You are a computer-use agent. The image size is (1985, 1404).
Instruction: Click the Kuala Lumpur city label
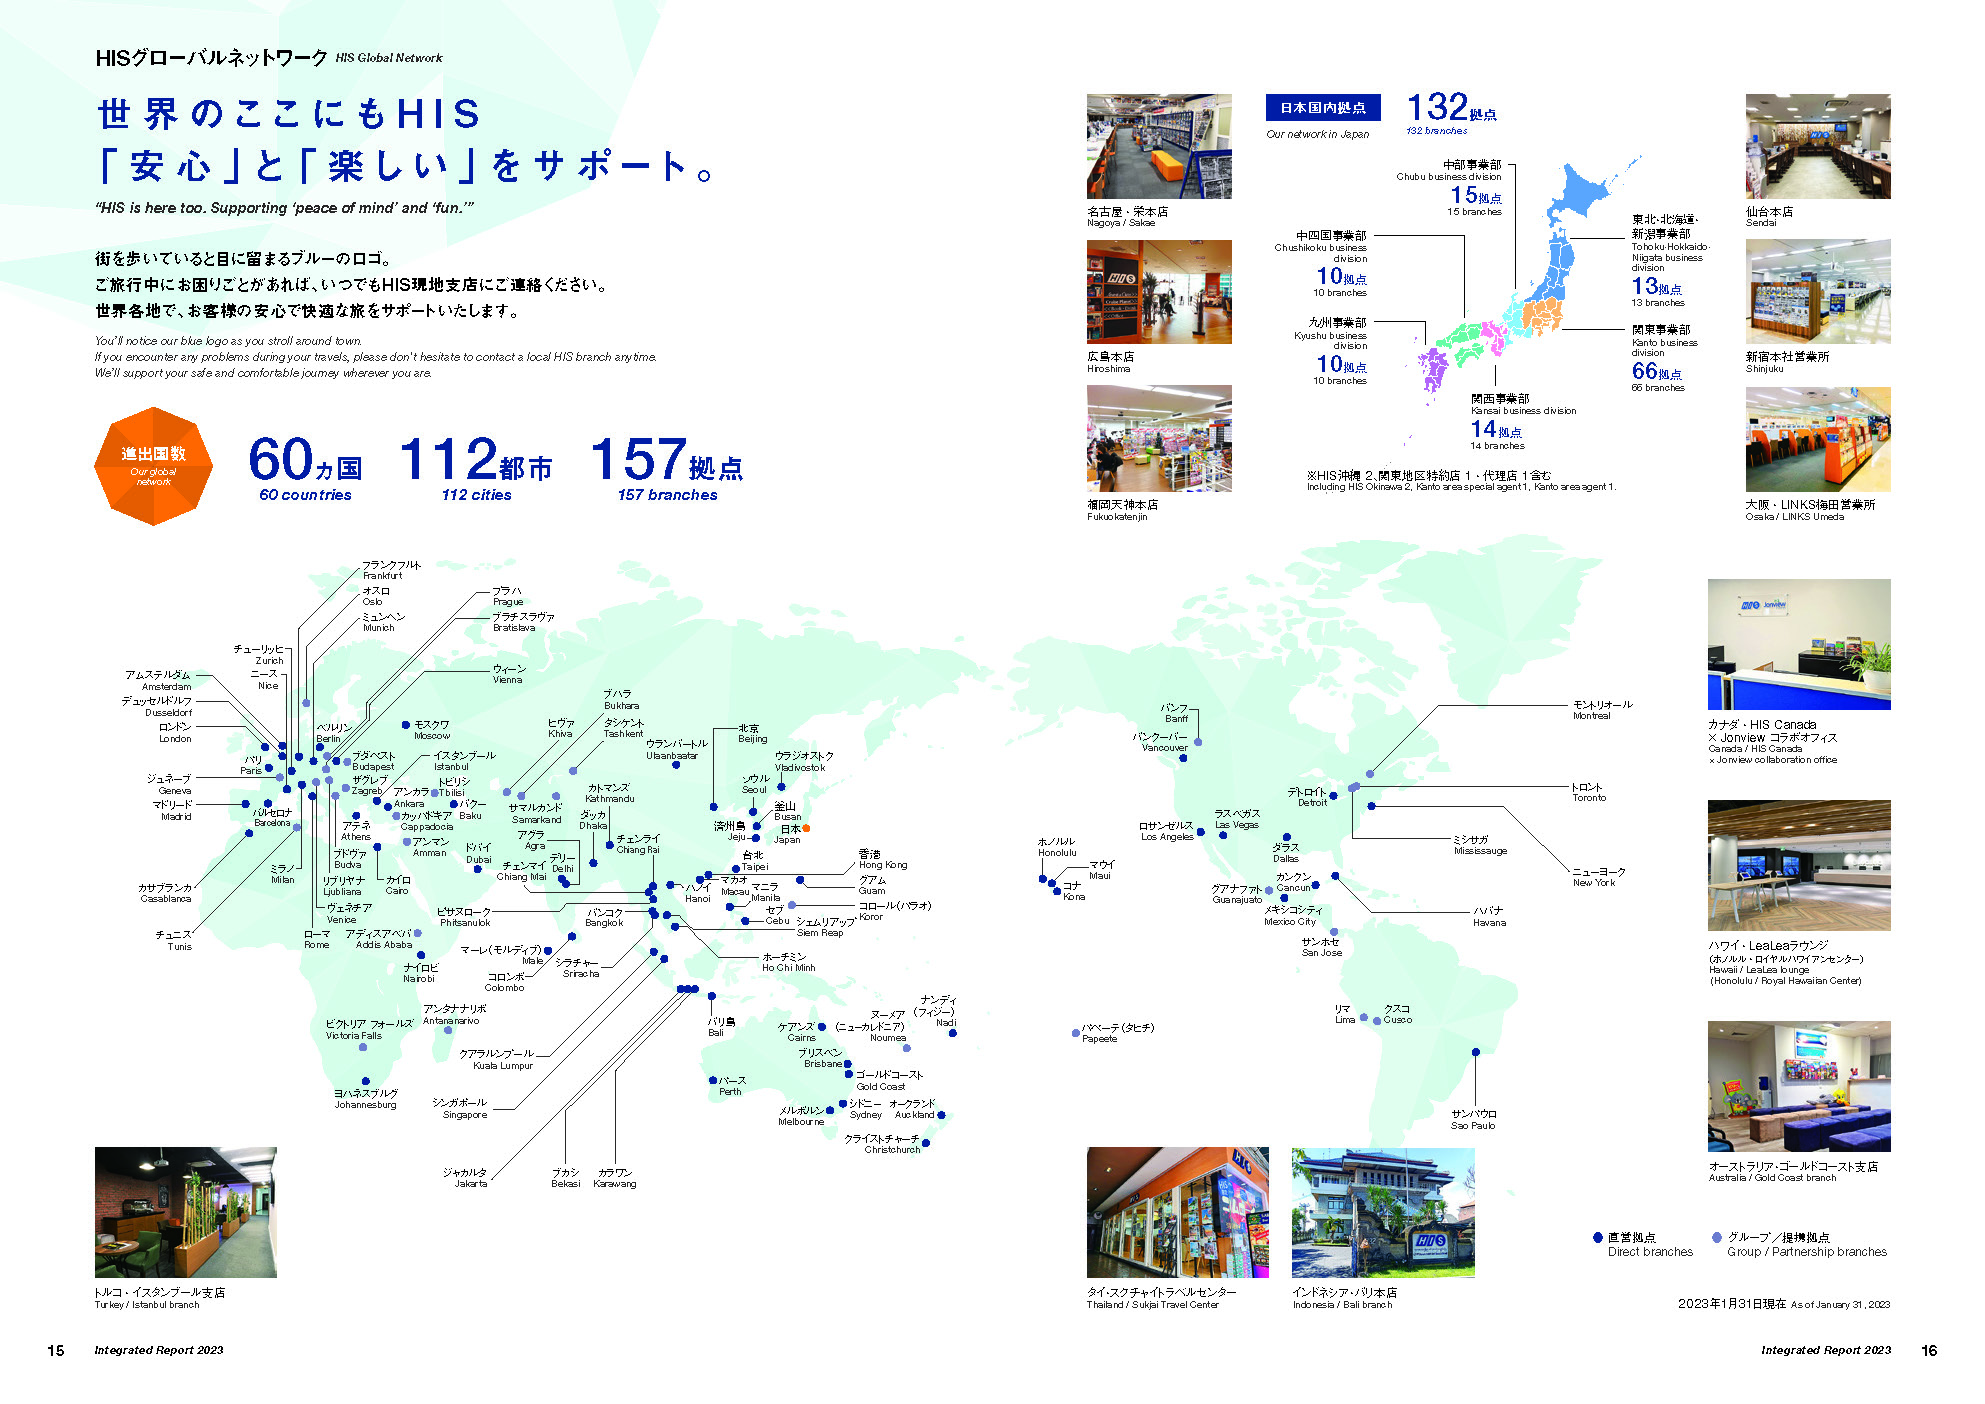pyautogui.click(x=496, y=1059)
